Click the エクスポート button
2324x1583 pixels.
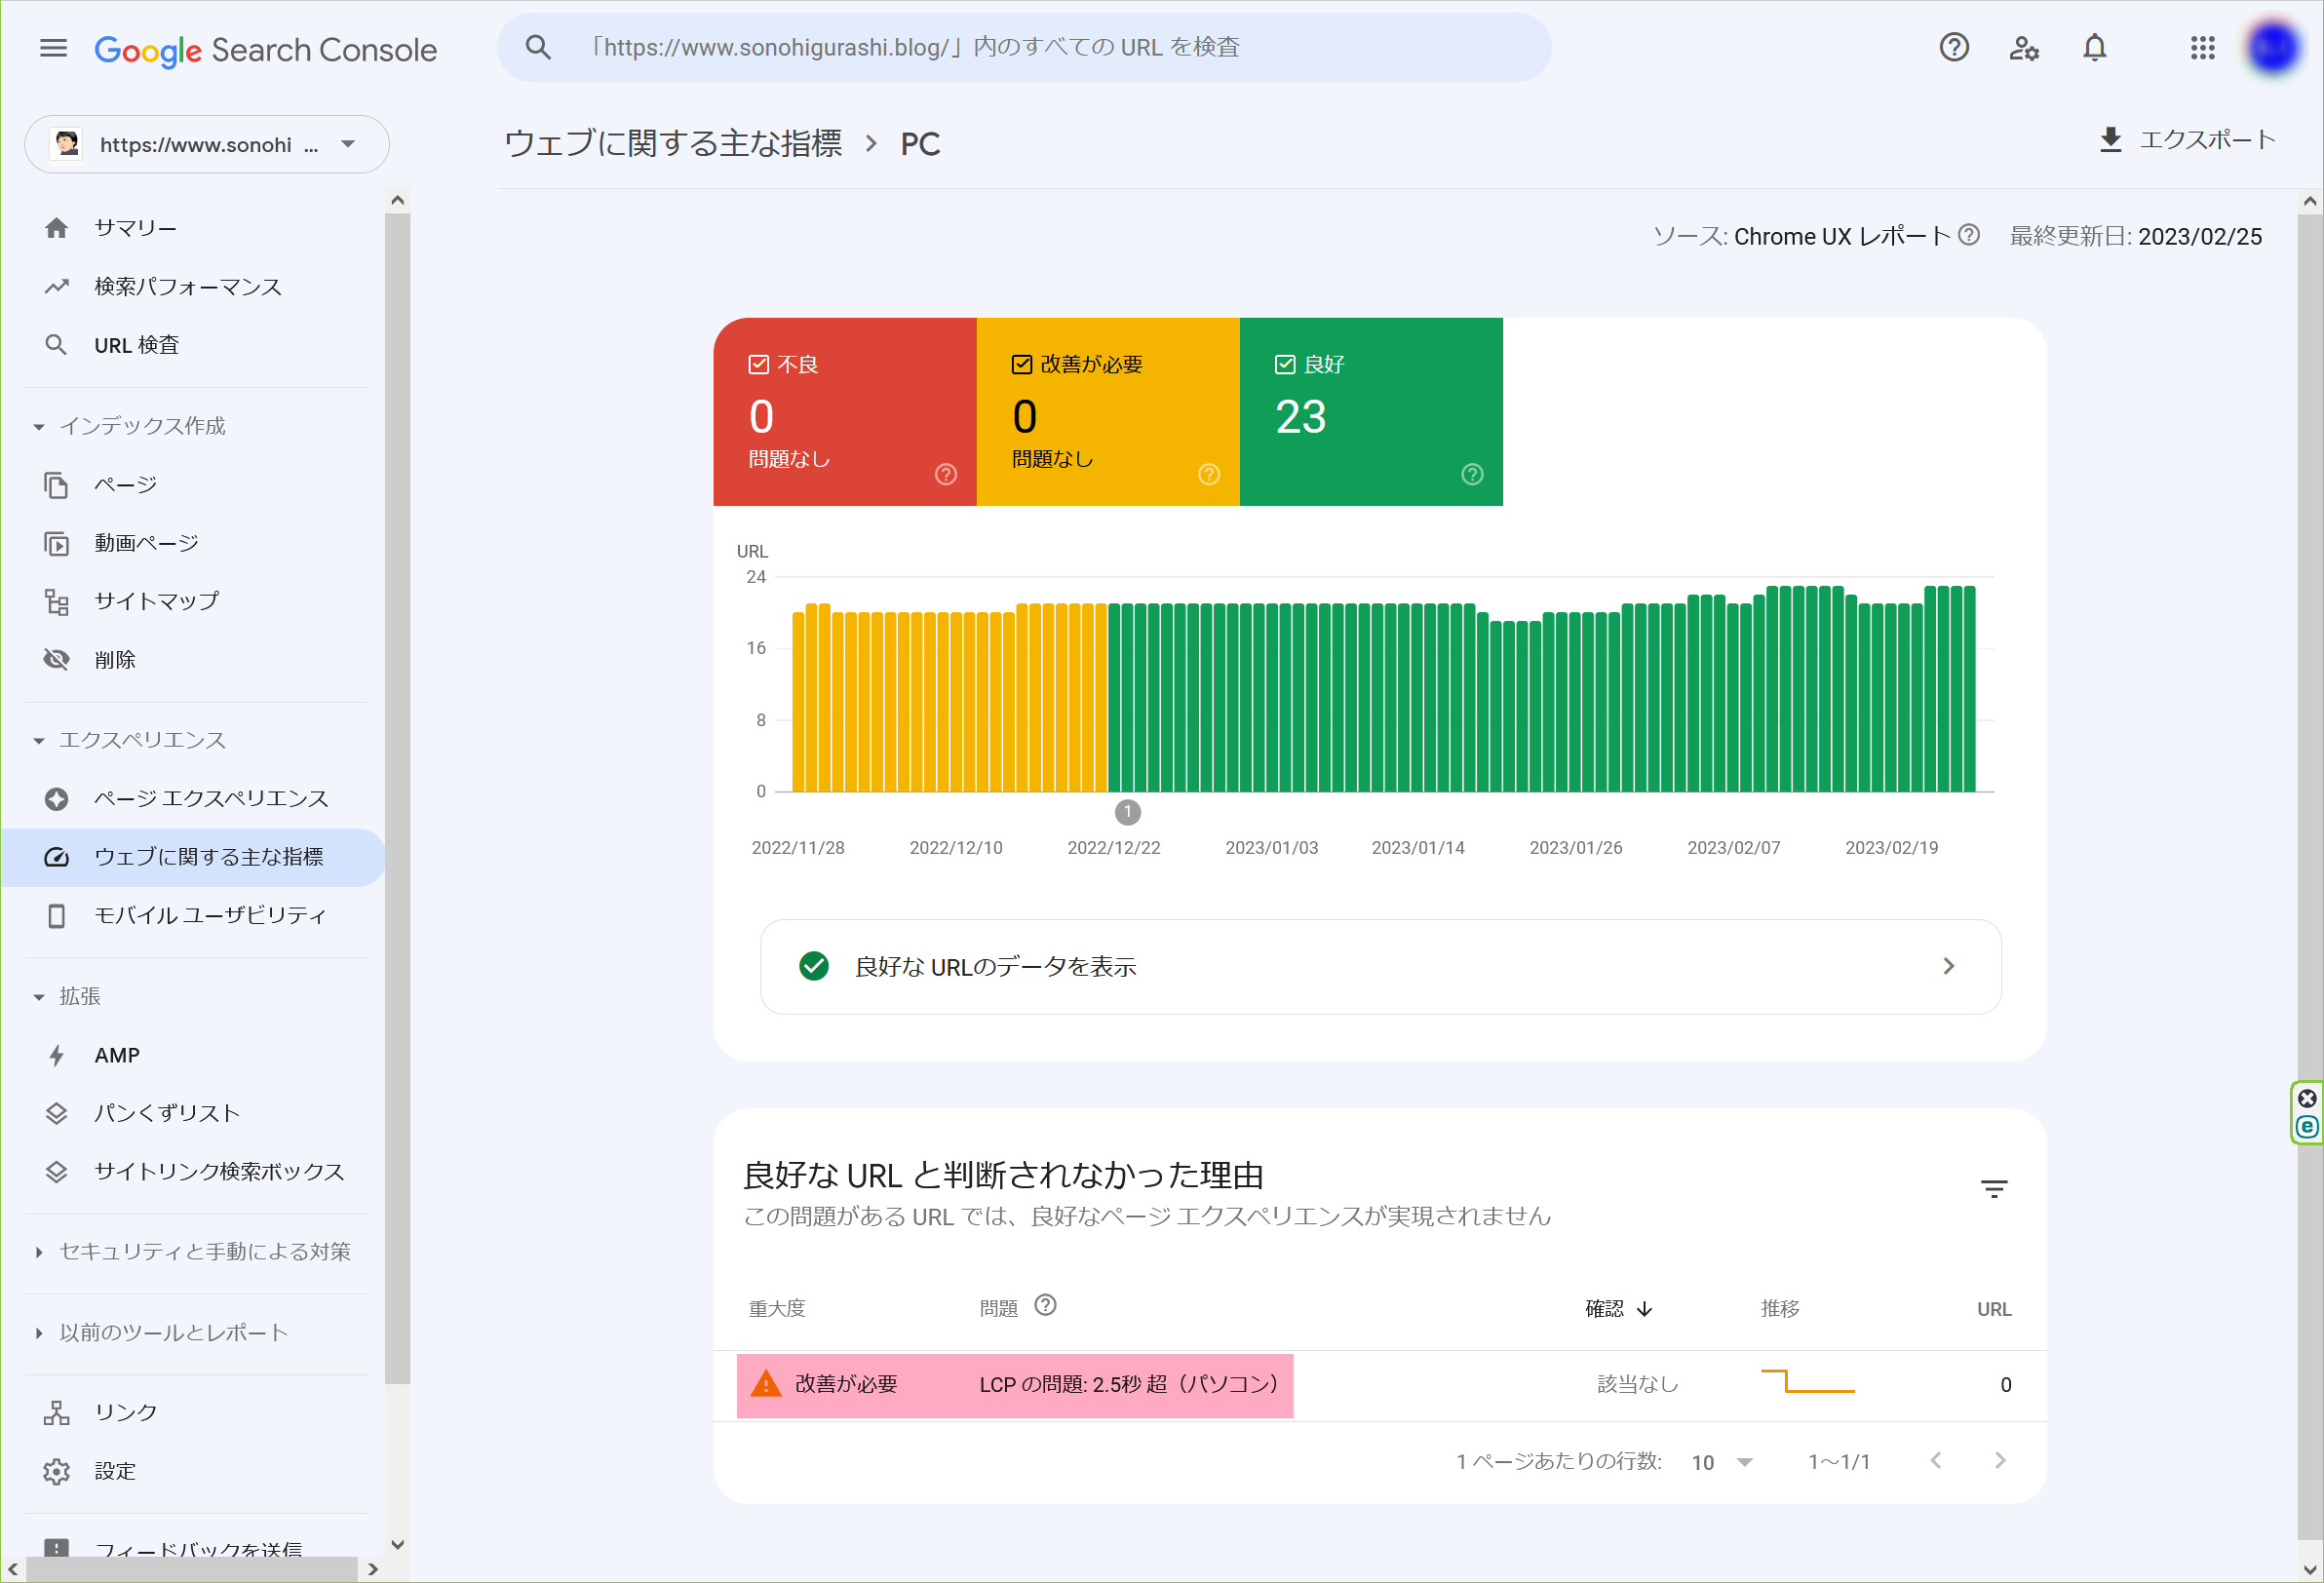point(2186,140)
